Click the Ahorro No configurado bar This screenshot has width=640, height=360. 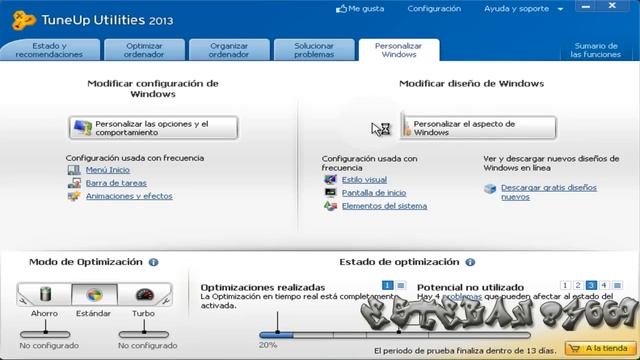[x=45, y=334]
